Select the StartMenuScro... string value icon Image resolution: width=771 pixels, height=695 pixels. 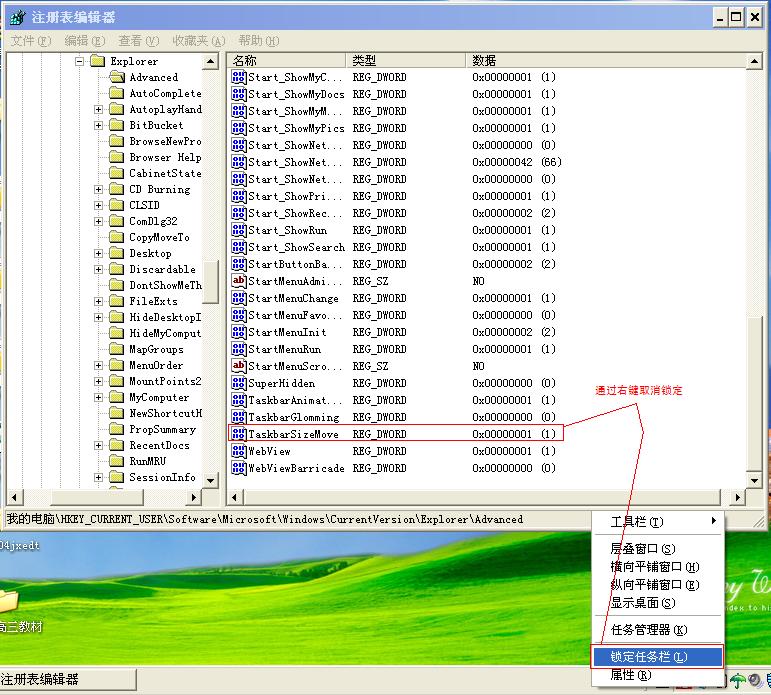point(238,366)
